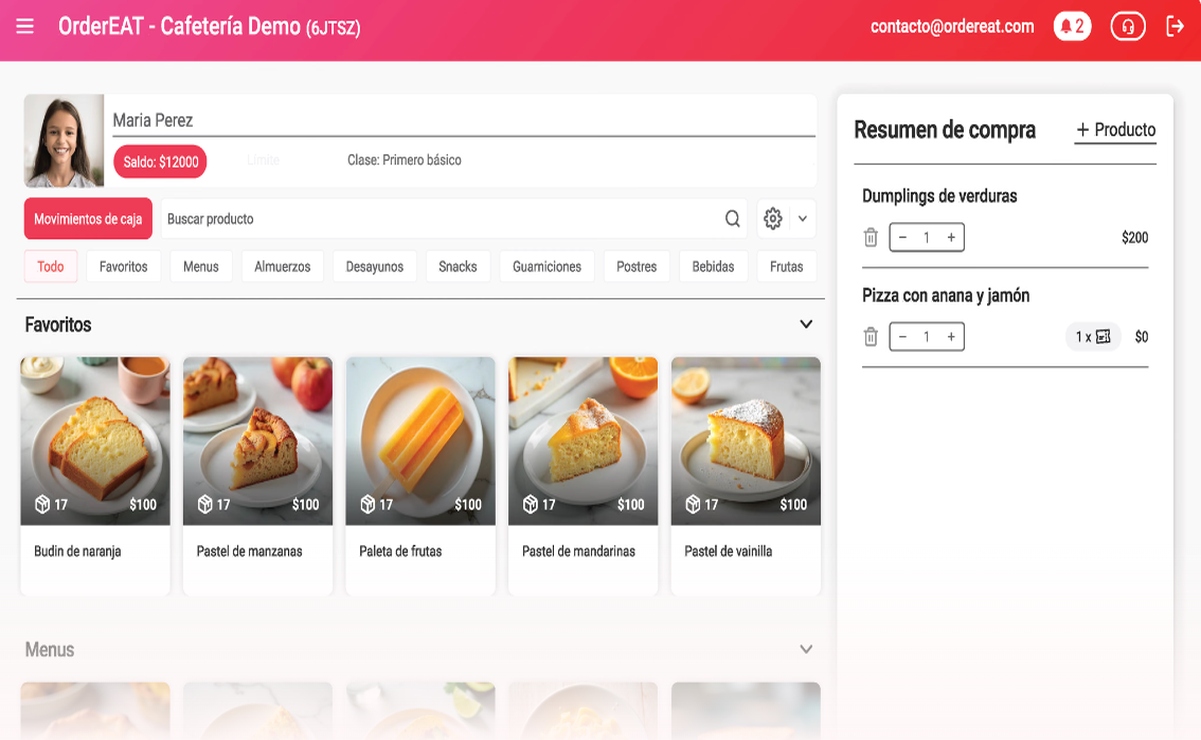Screen dimensions: 1201x740
Task: Select the Pastel de mandarinas product card
Action: [x=583, y=476]
